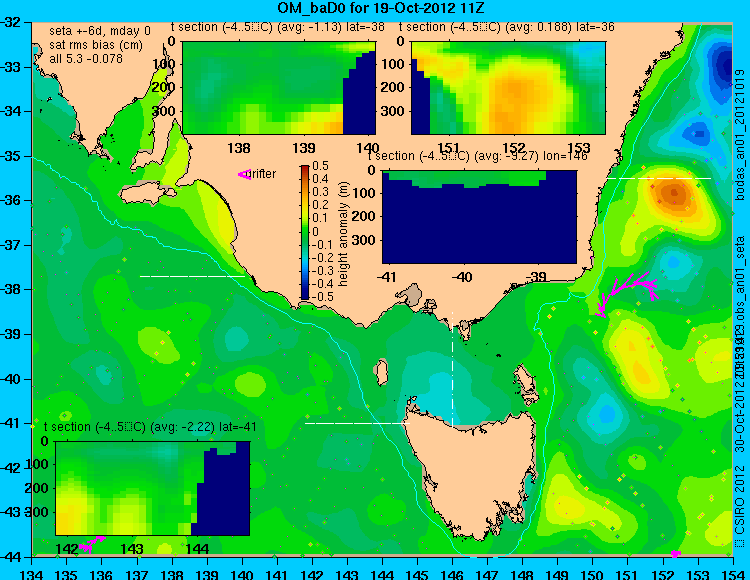Viewport: 750px width, 580px height.
Task: Click the 200 depth label of the lon=146 inset
Action: [x=365, y=216]
